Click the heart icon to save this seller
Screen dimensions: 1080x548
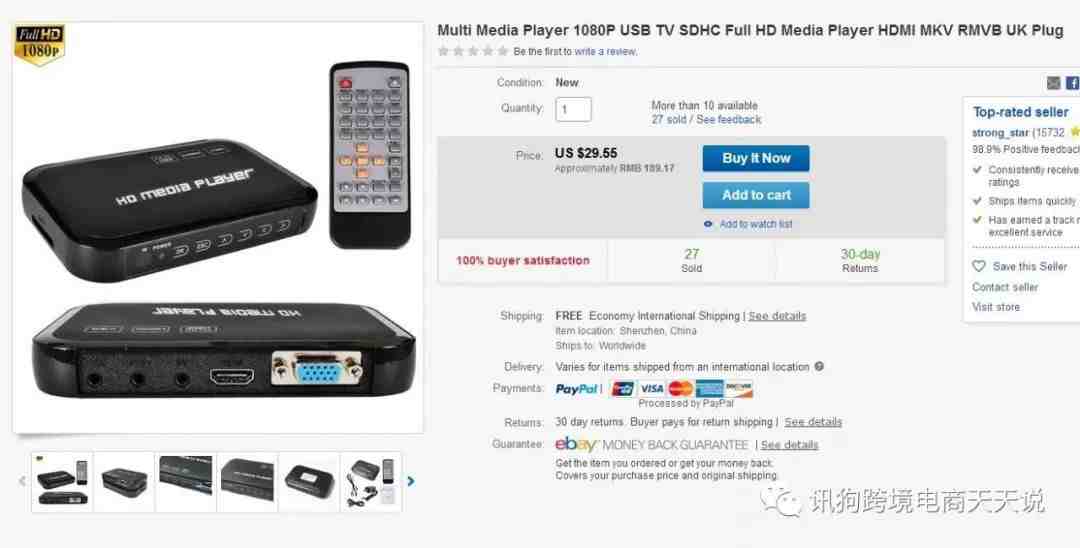point(979,266)
